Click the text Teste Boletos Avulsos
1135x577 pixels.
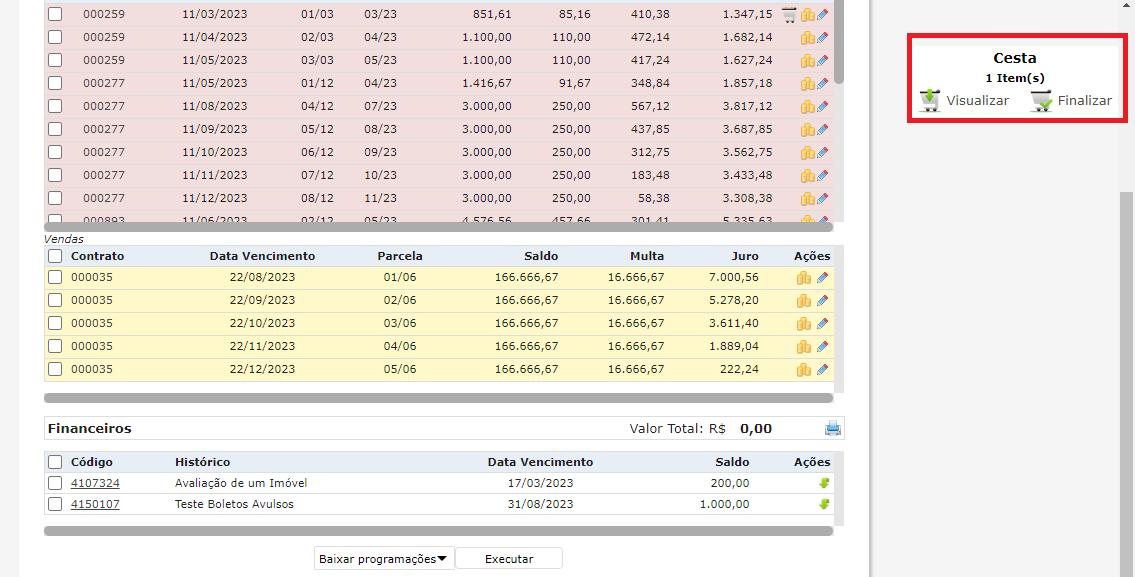pos(234,504)
